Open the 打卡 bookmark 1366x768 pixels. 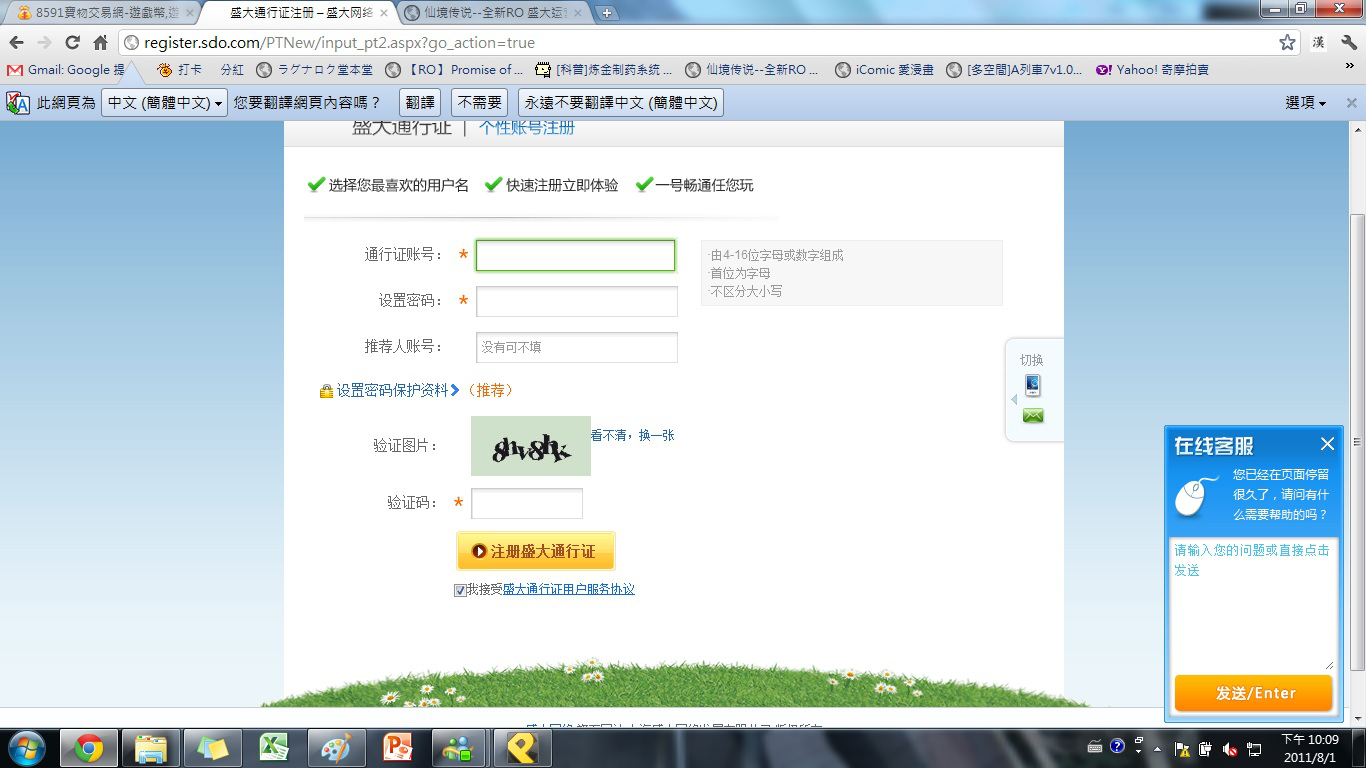tap(180, 70)
